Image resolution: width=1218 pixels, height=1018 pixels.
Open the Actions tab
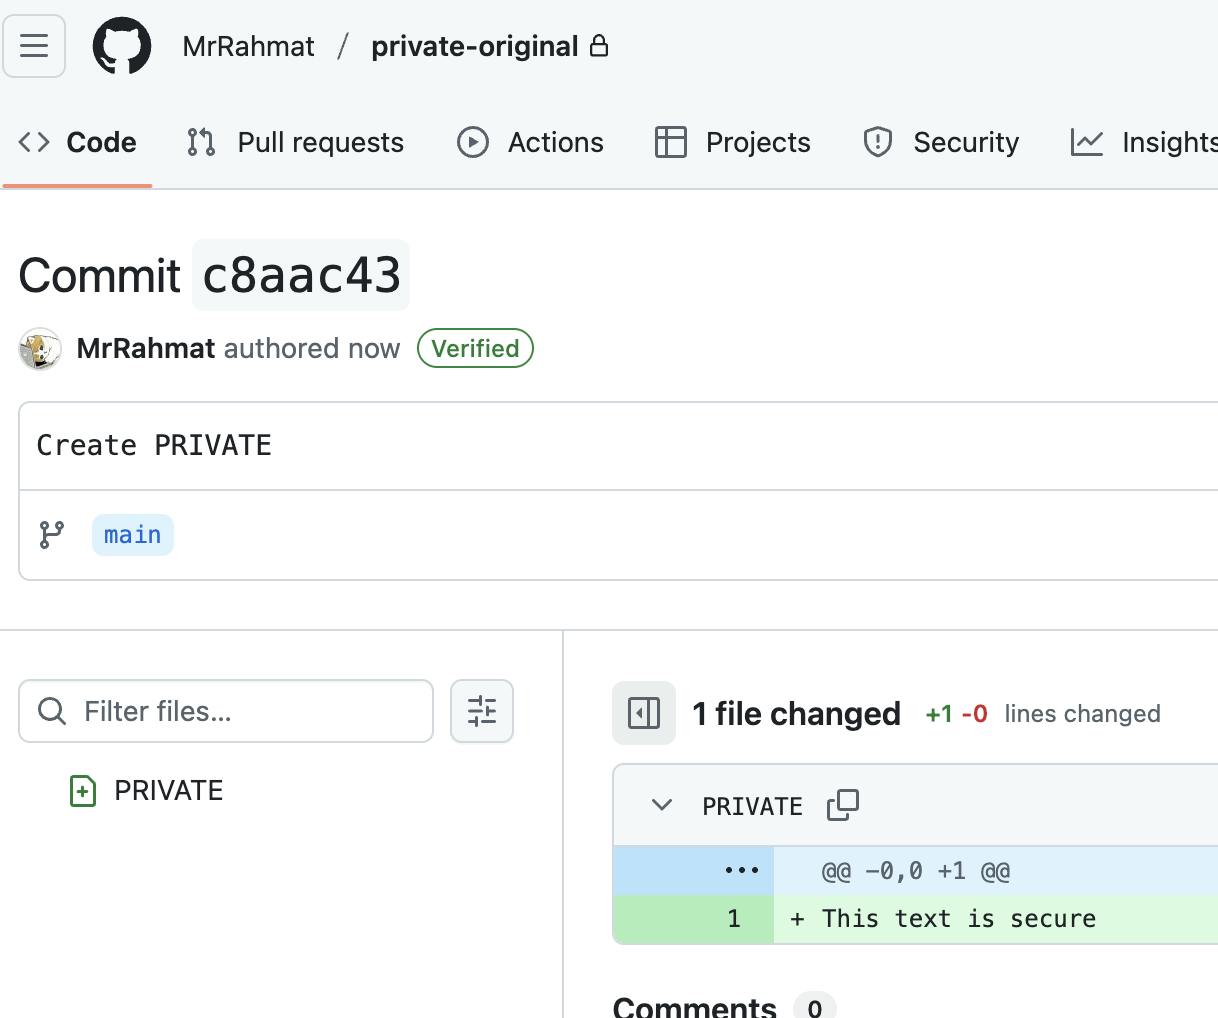[x=530, y=142]
